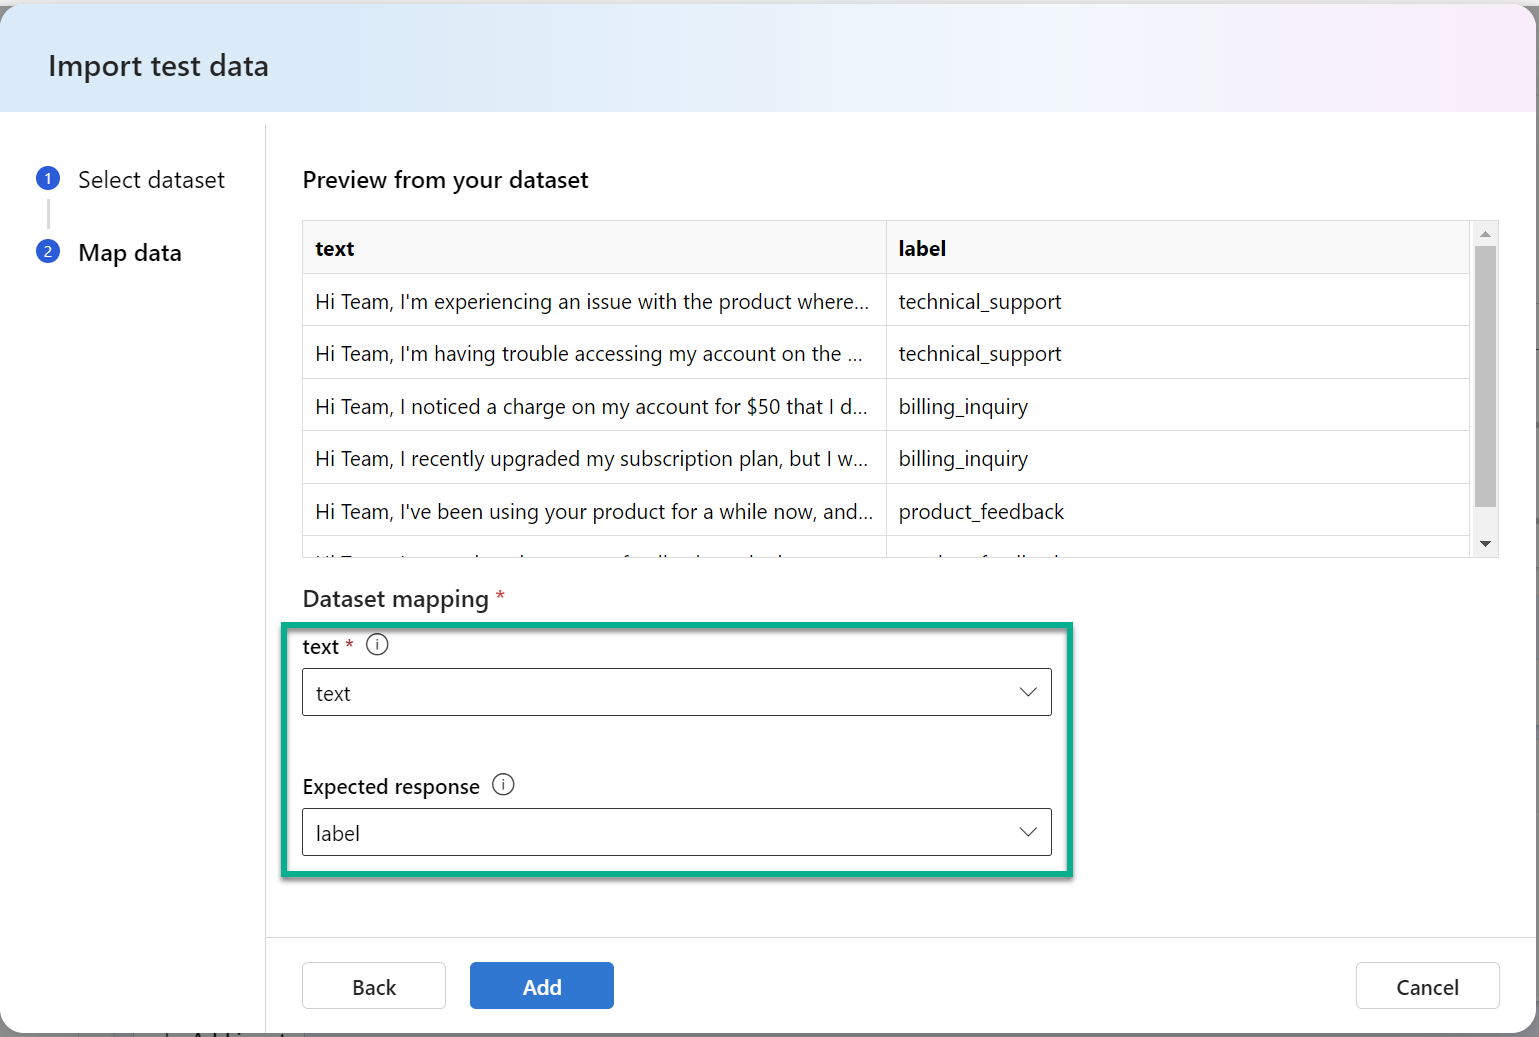Viewport: 1539px width, 1037px height.
Task: Click the 'label' column header in the preview
Action: 922,248
